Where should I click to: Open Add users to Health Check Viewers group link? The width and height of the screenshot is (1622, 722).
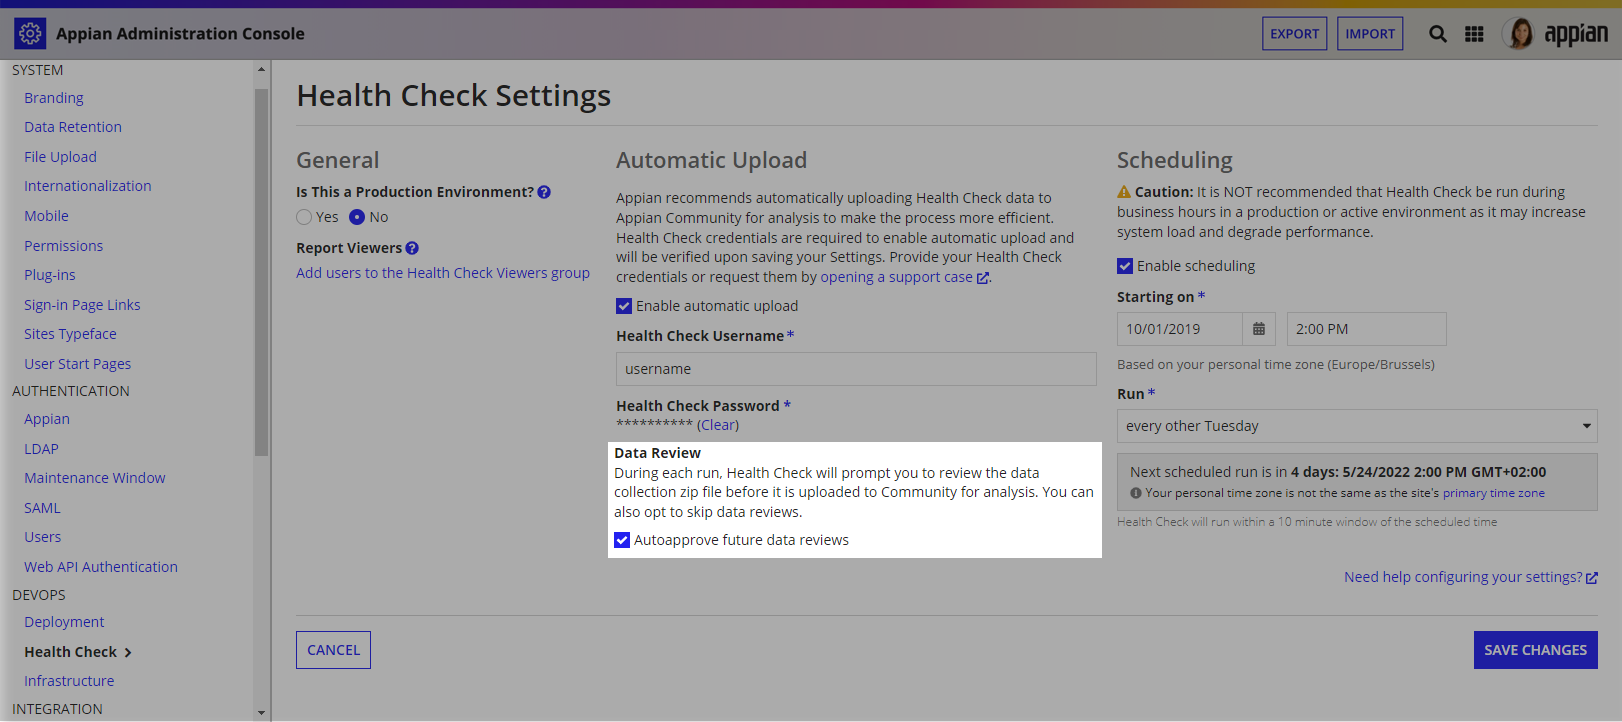point(443,273)
